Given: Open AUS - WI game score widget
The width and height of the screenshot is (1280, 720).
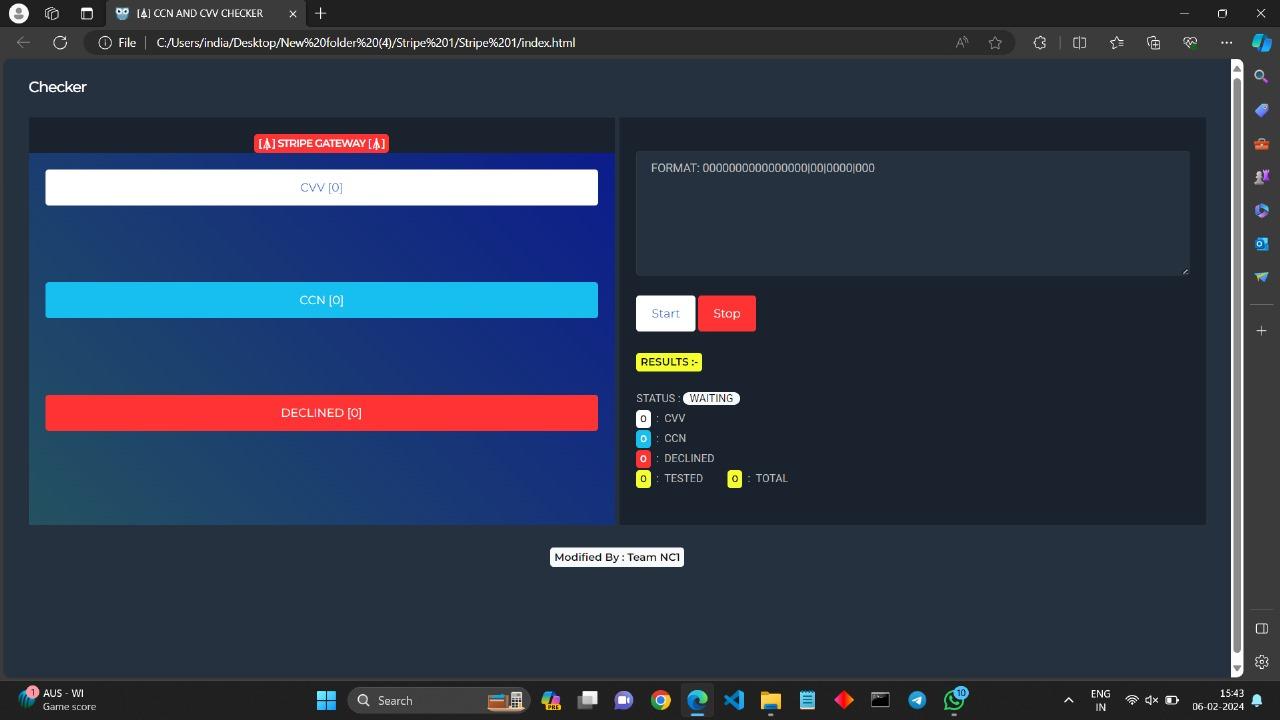Looking at the screenshot, I should (58, 699).
